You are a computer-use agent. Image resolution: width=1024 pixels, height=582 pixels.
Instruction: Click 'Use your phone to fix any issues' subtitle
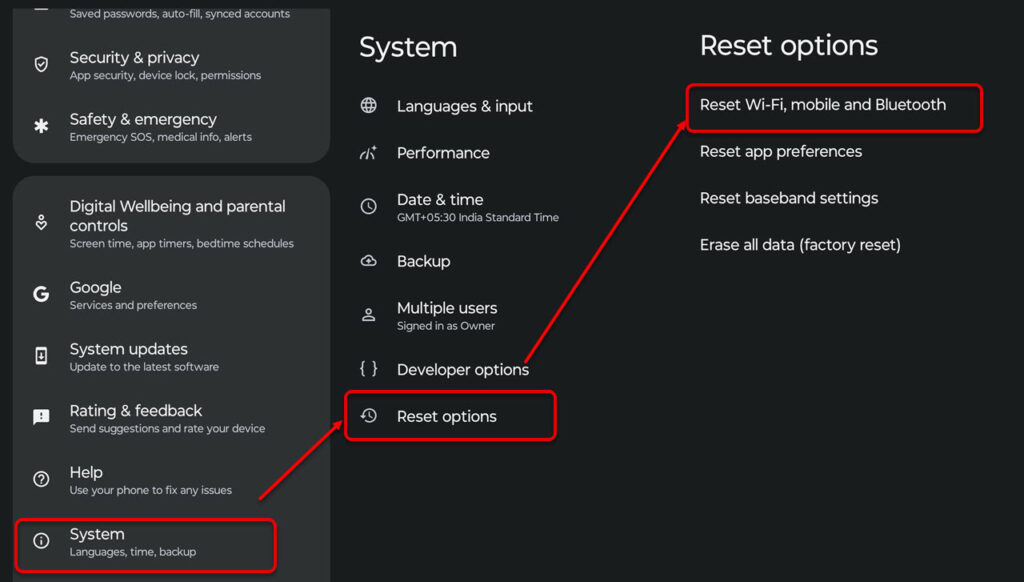click(150, 491)
